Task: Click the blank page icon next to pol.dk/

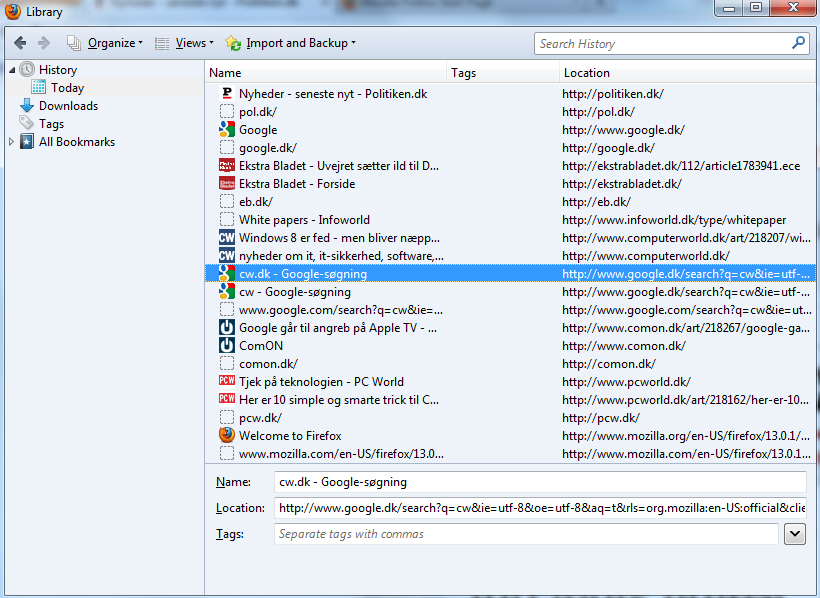Action: [226, 111]
